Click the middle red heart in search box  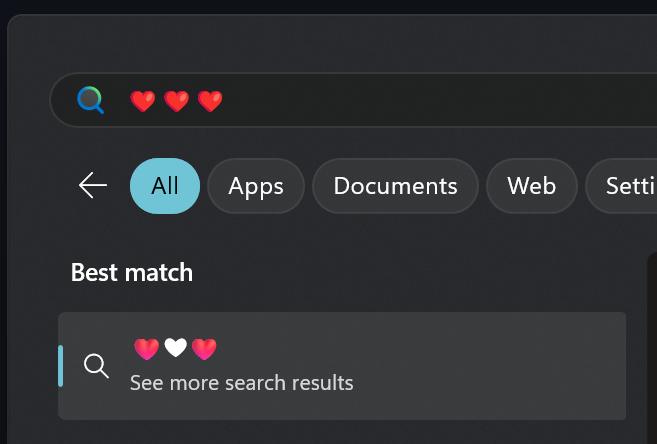pyautogui.click(x=176, y=101)
